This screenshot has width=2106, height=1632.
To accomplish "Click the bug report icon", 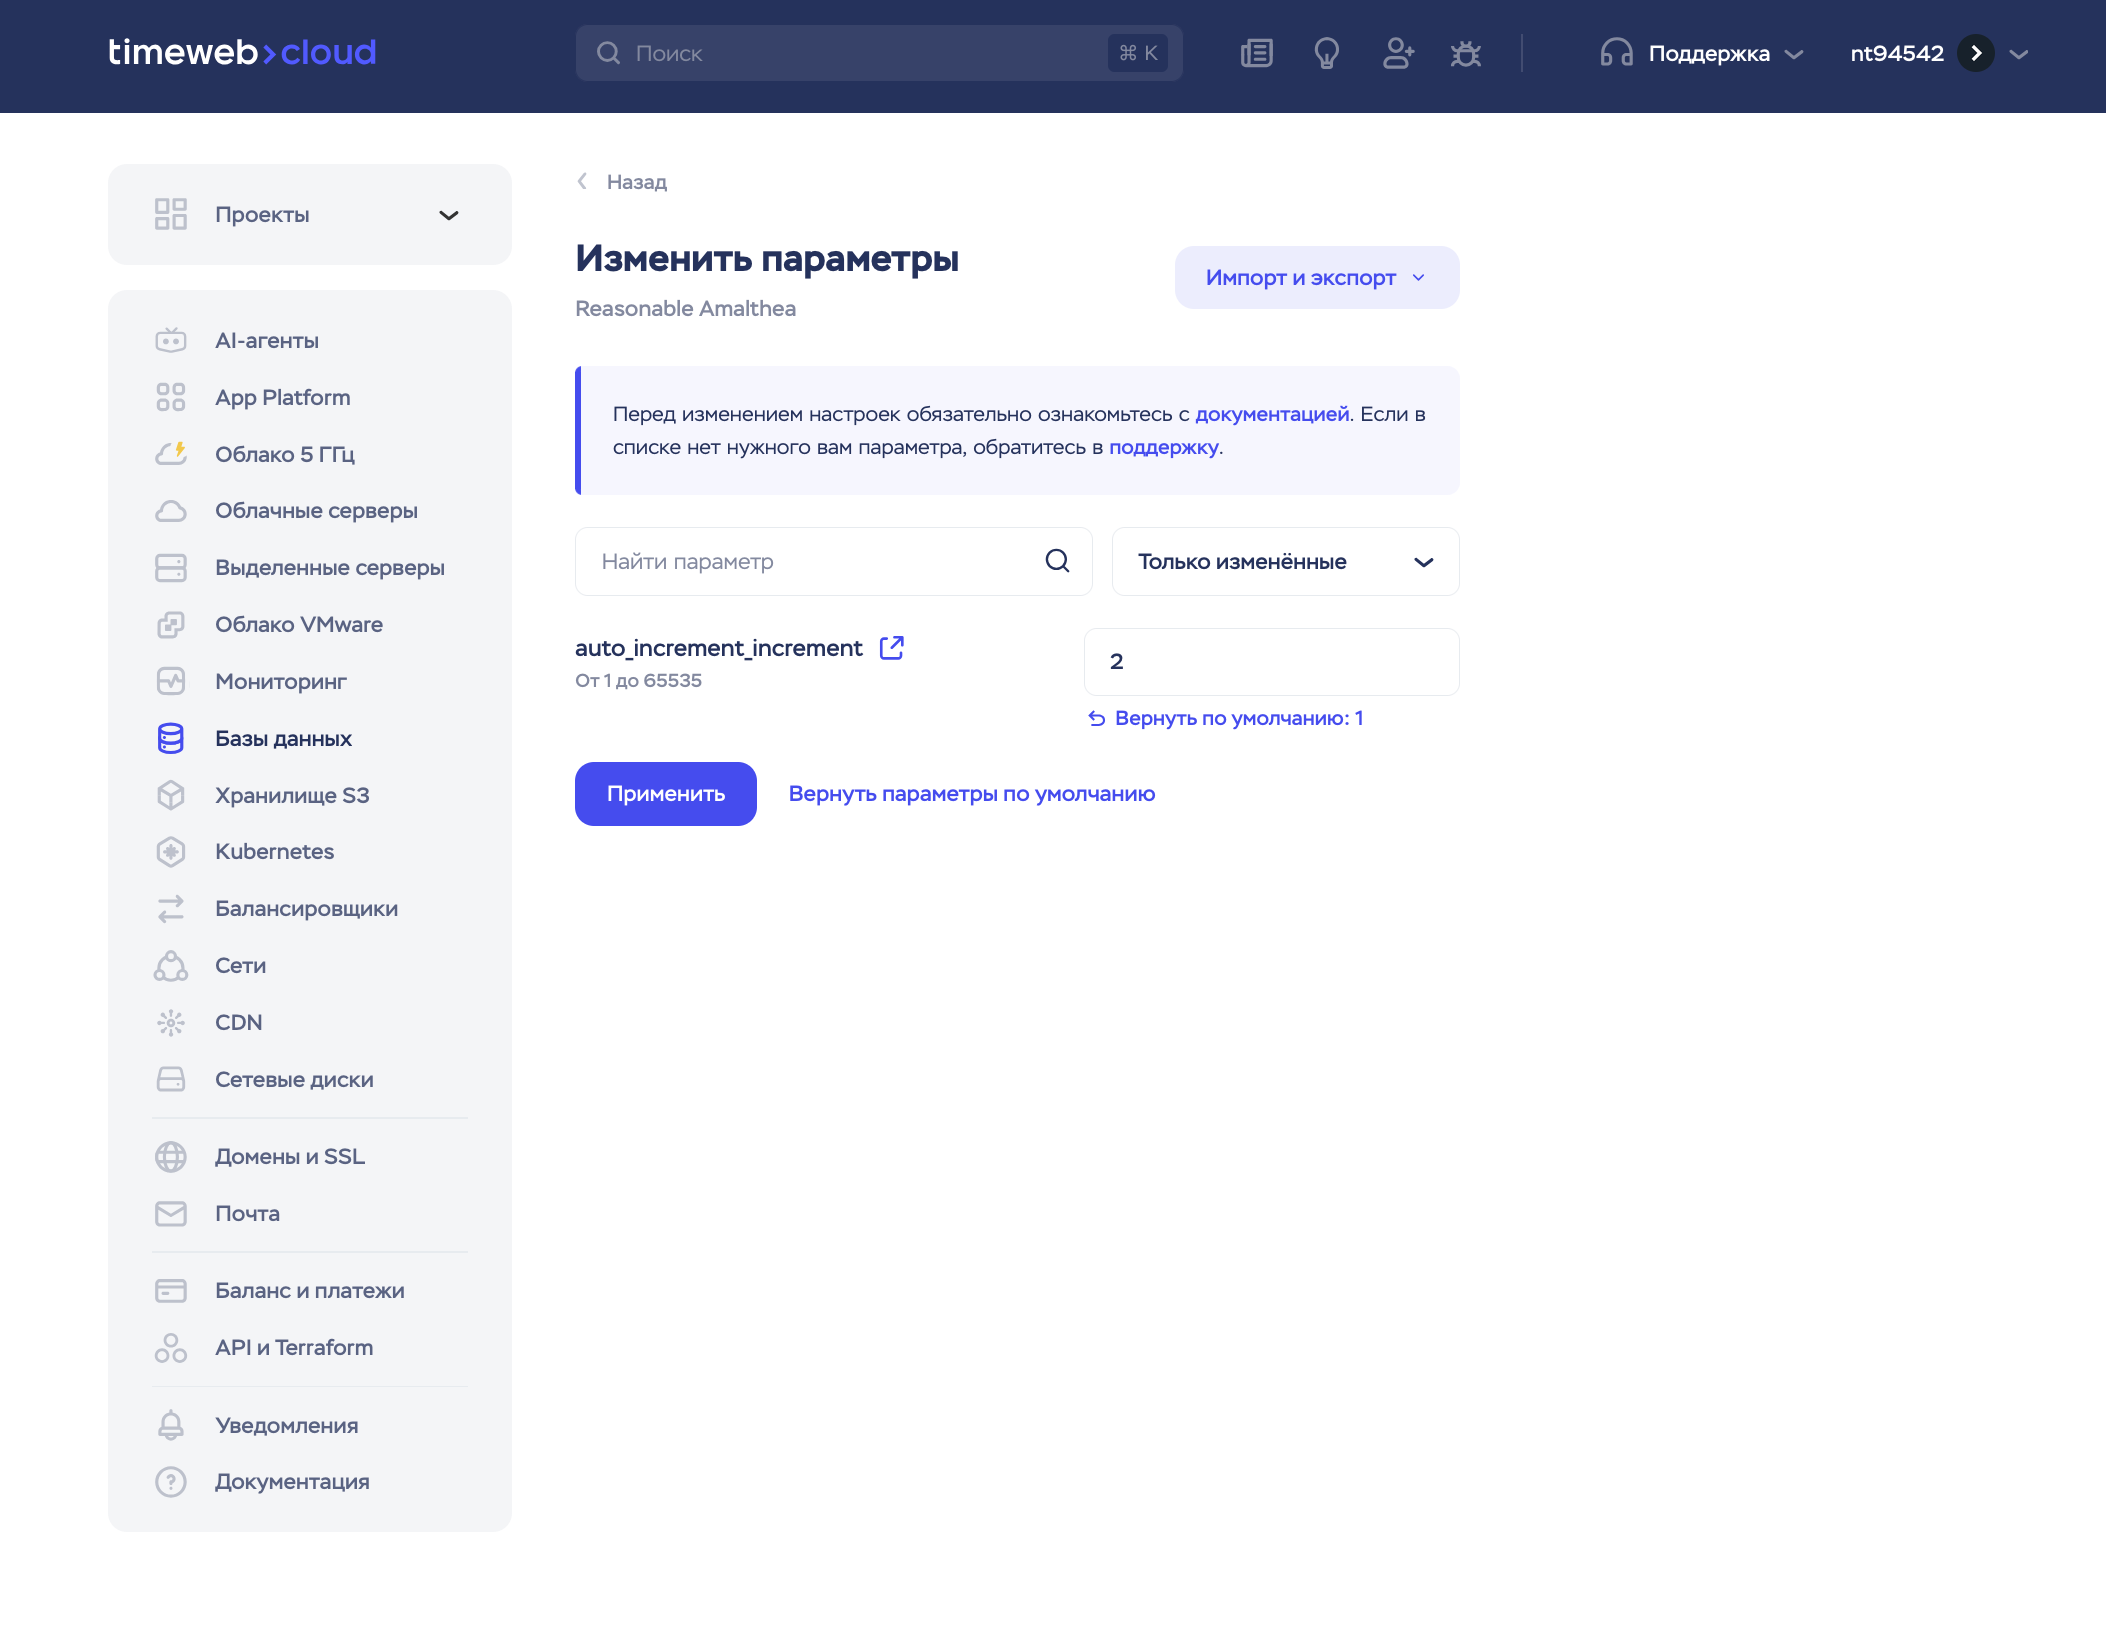I will 1466,53.
